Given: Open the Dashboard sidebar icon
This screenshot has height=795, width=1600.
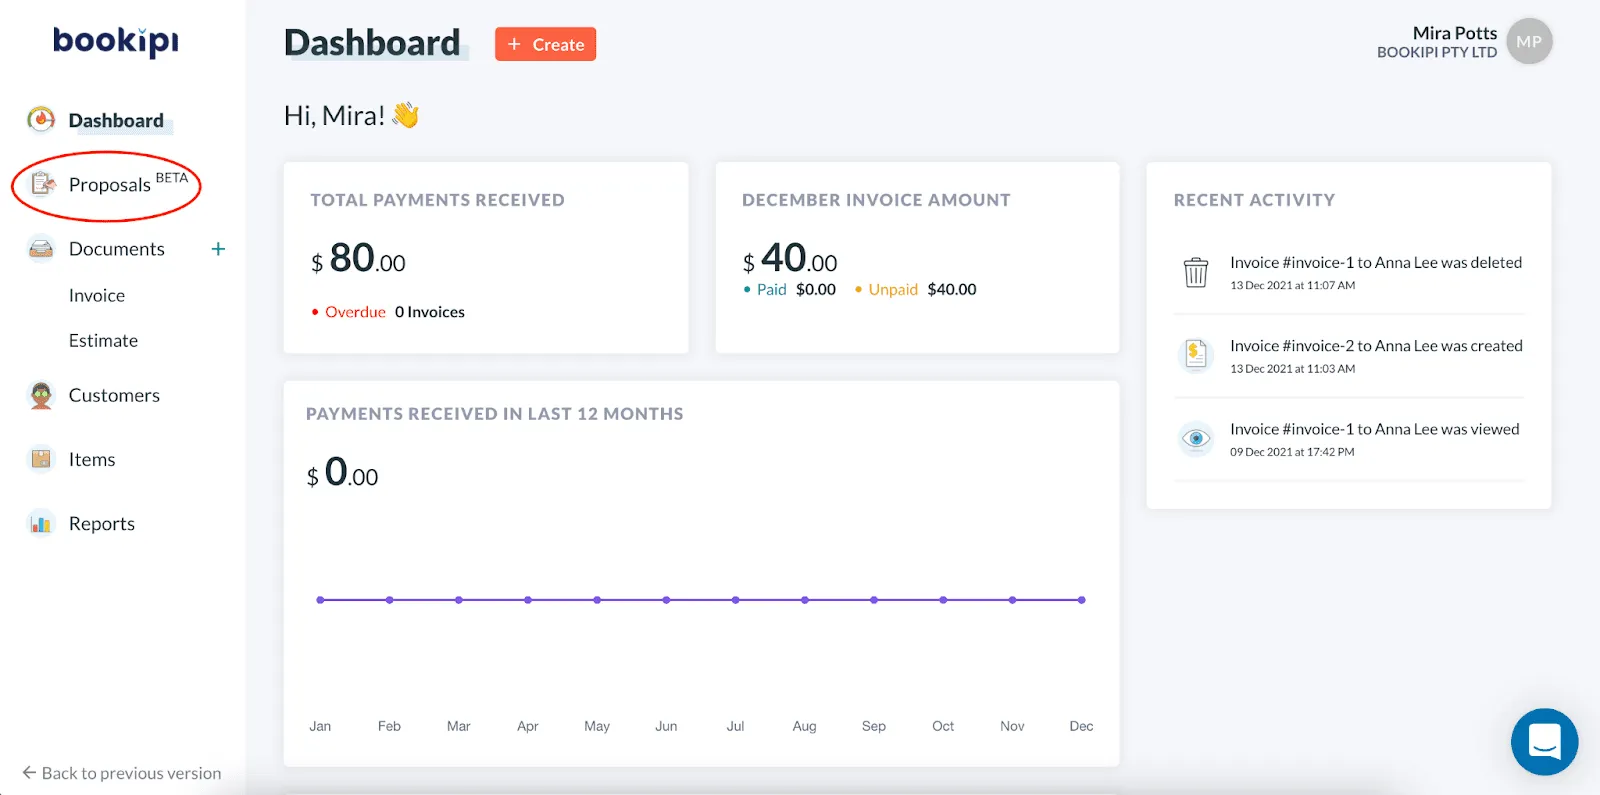Looking at the screenshot, I should (x=41, y=120).
